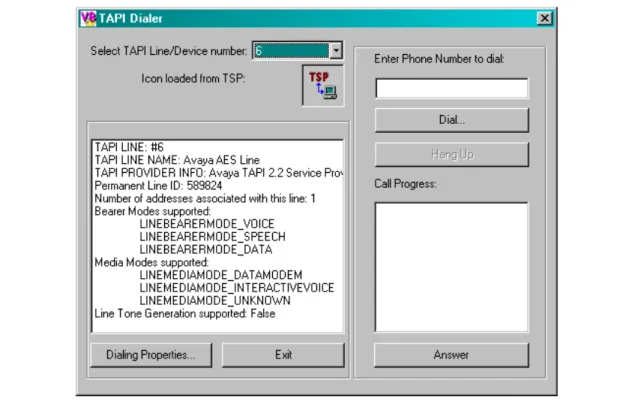Click 'Icon loaded from TSP:' label
The height and width of the screenshot is (408, 629).
[x=193, y=79]
